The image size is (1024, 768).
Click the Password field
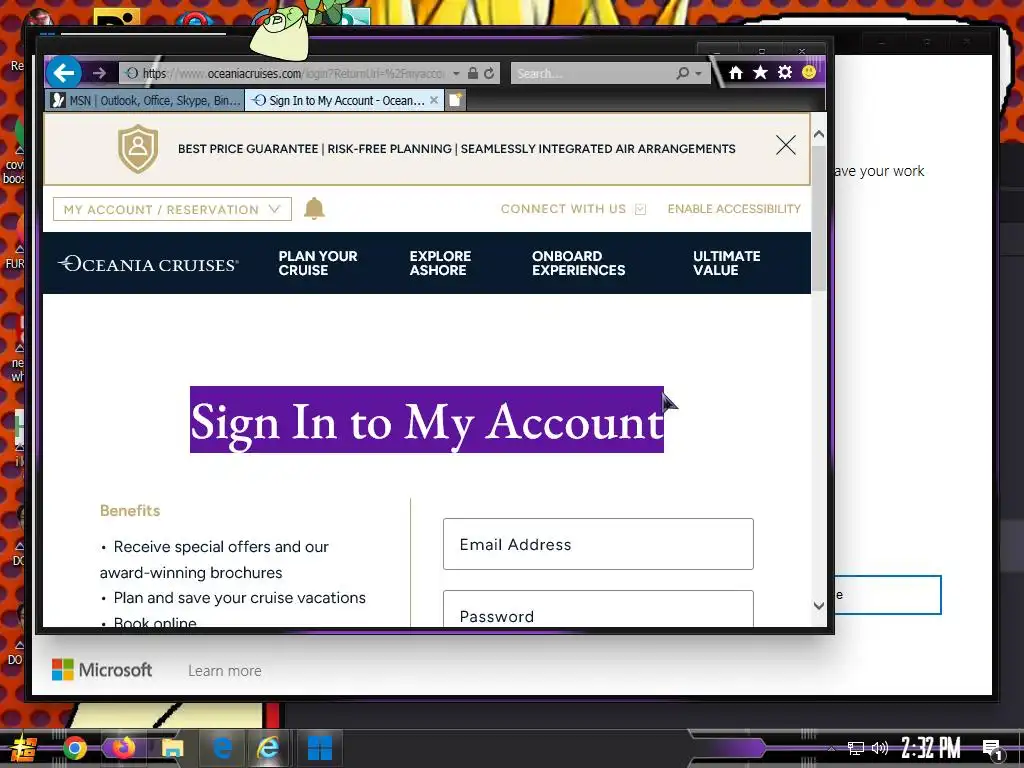tap(598, 609)
